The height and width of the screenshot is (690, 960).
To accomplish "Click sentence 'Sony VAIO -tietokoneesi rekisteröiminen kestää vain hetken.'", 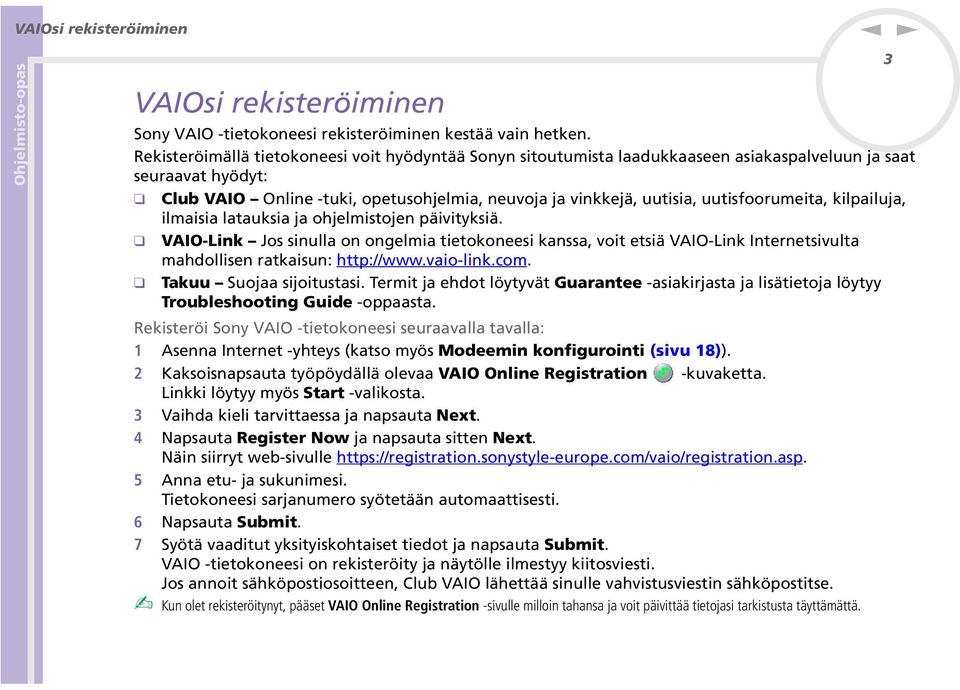I will [362, 134].
